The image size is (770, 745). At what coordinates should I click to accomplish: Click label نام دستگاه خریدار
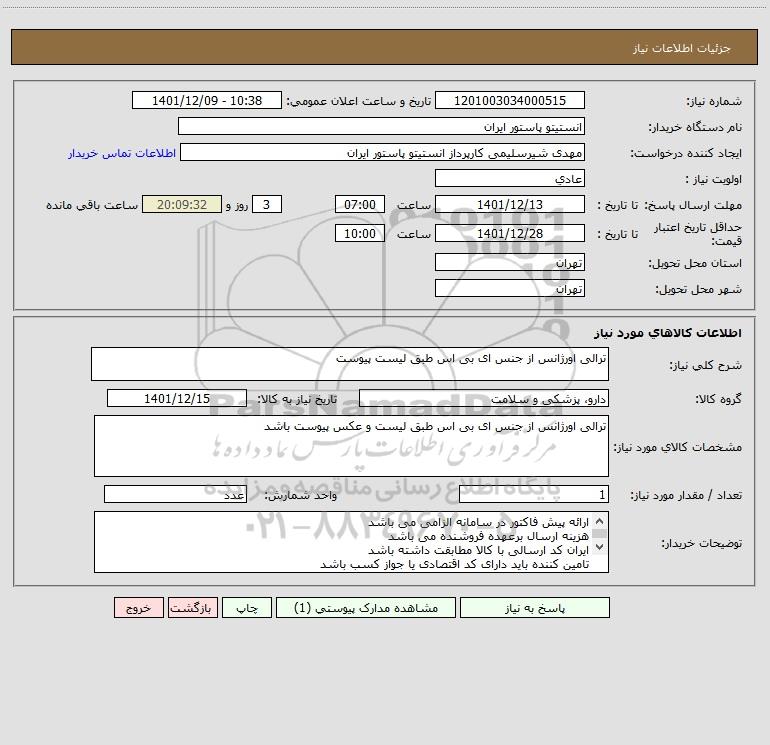click(x=695, y=127)
